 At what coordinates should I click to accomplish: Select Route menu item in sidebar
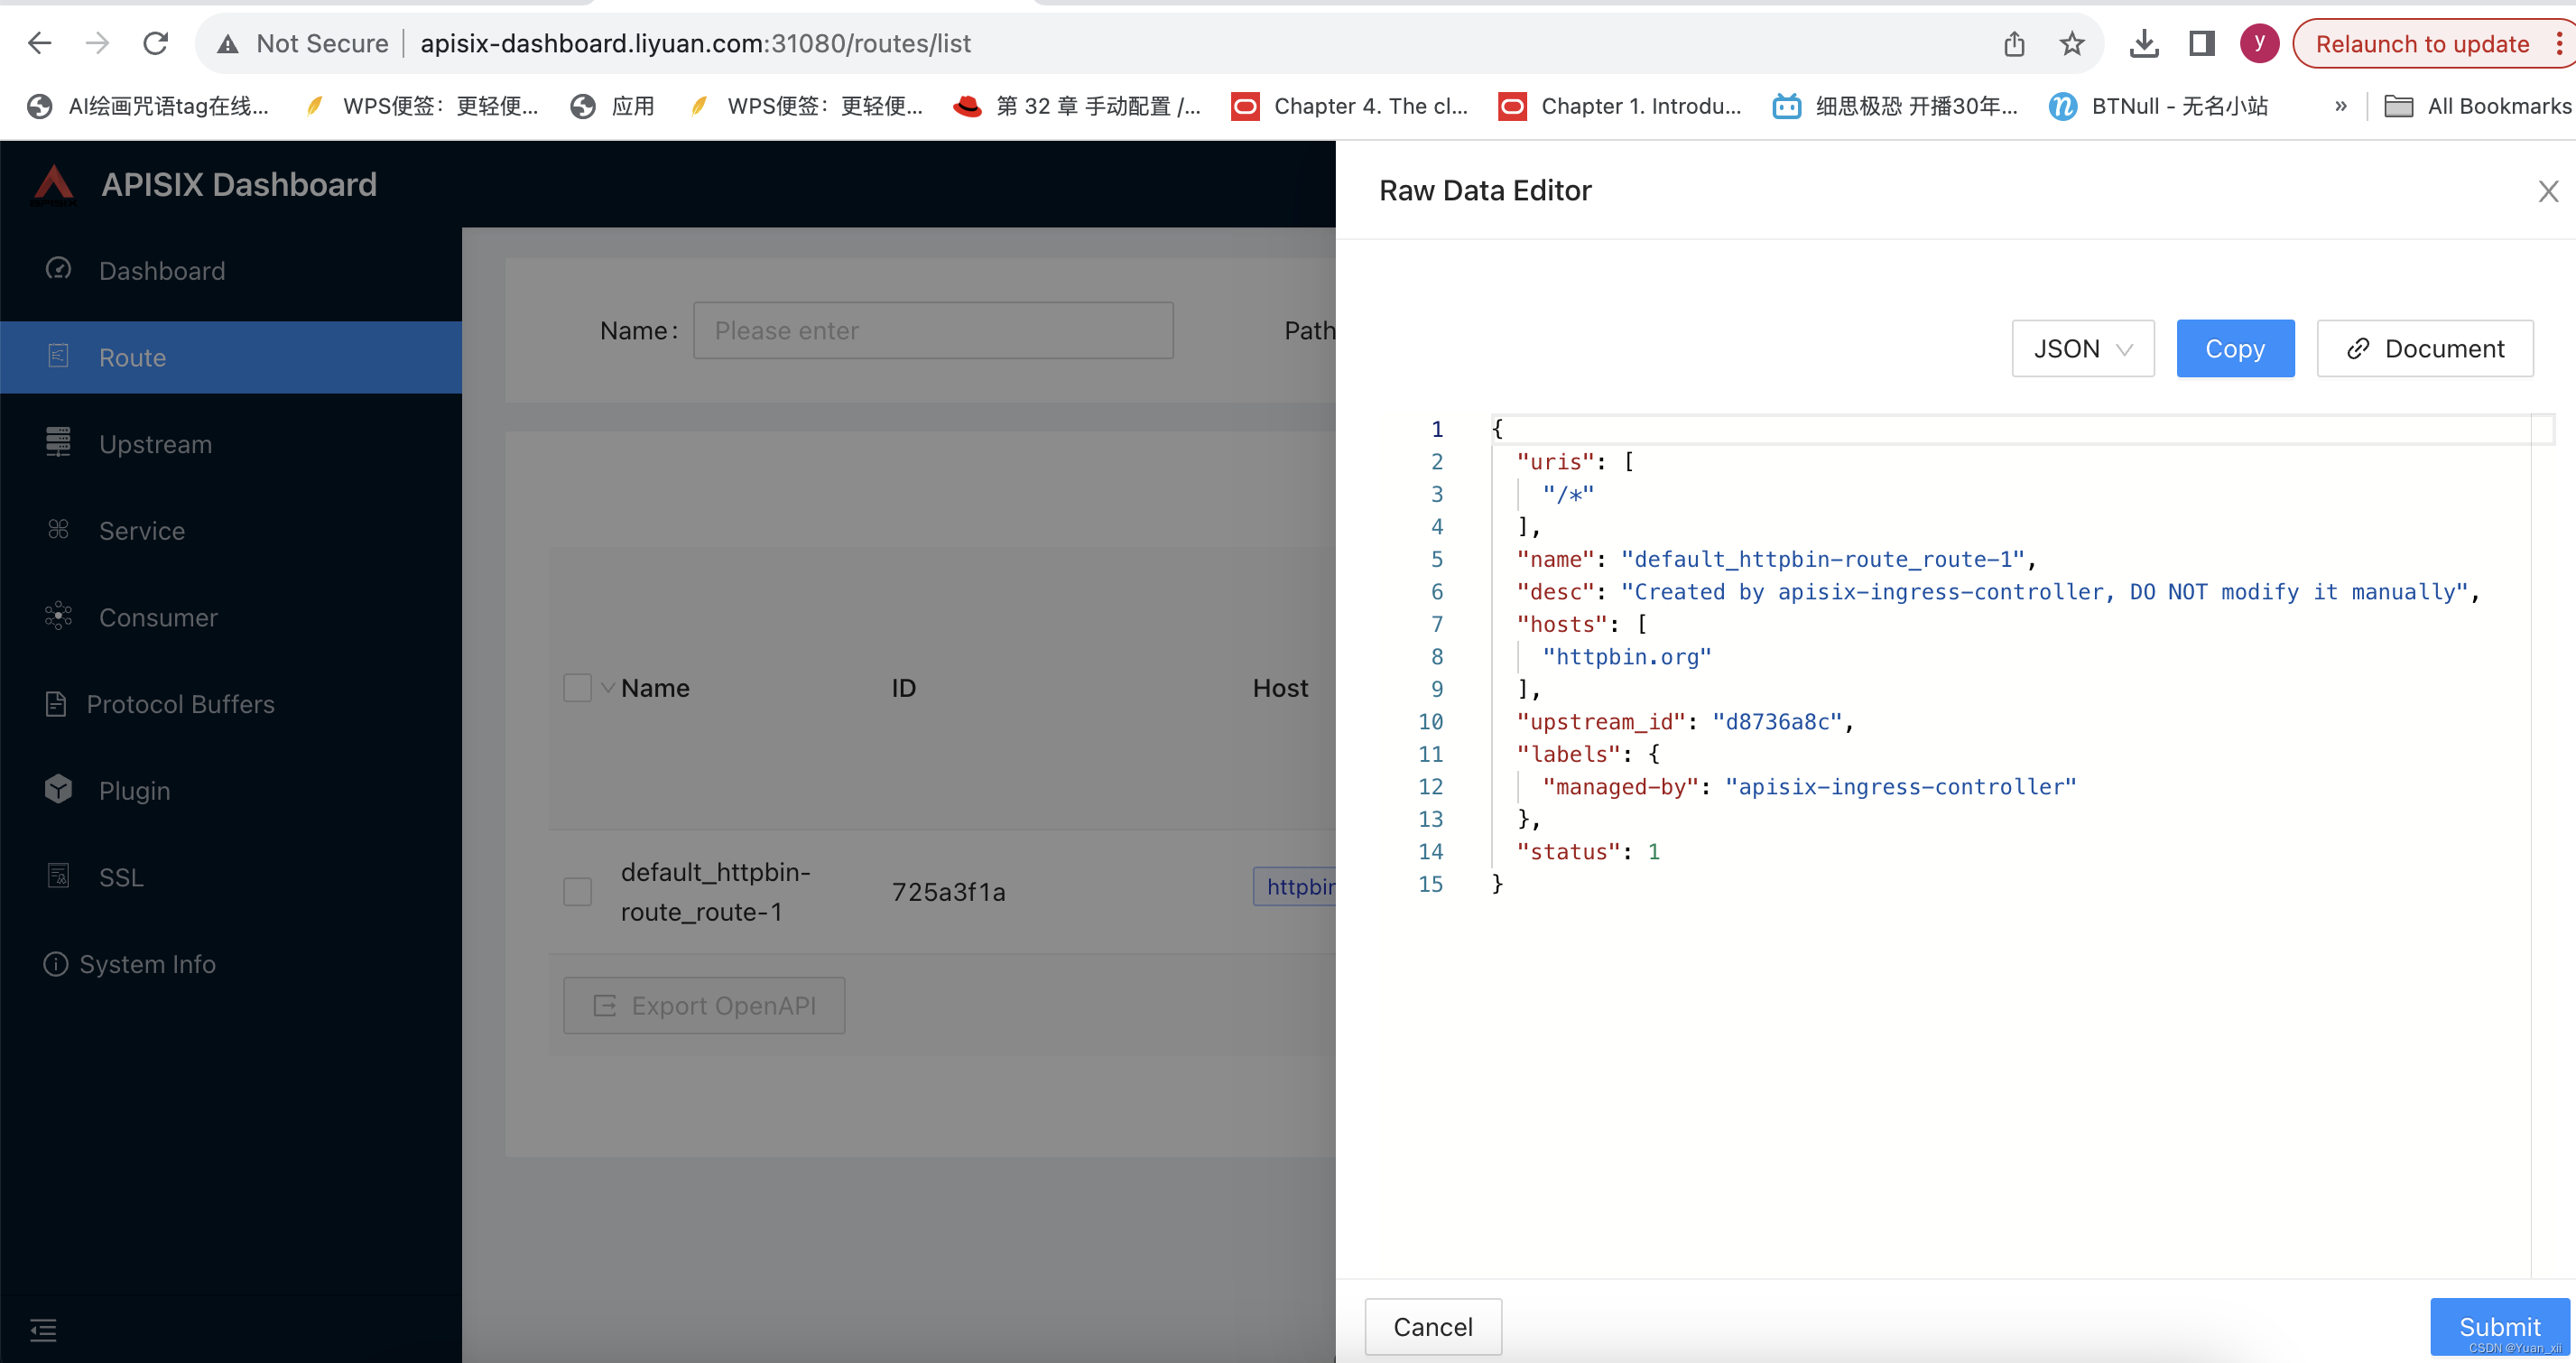(134, 356)
